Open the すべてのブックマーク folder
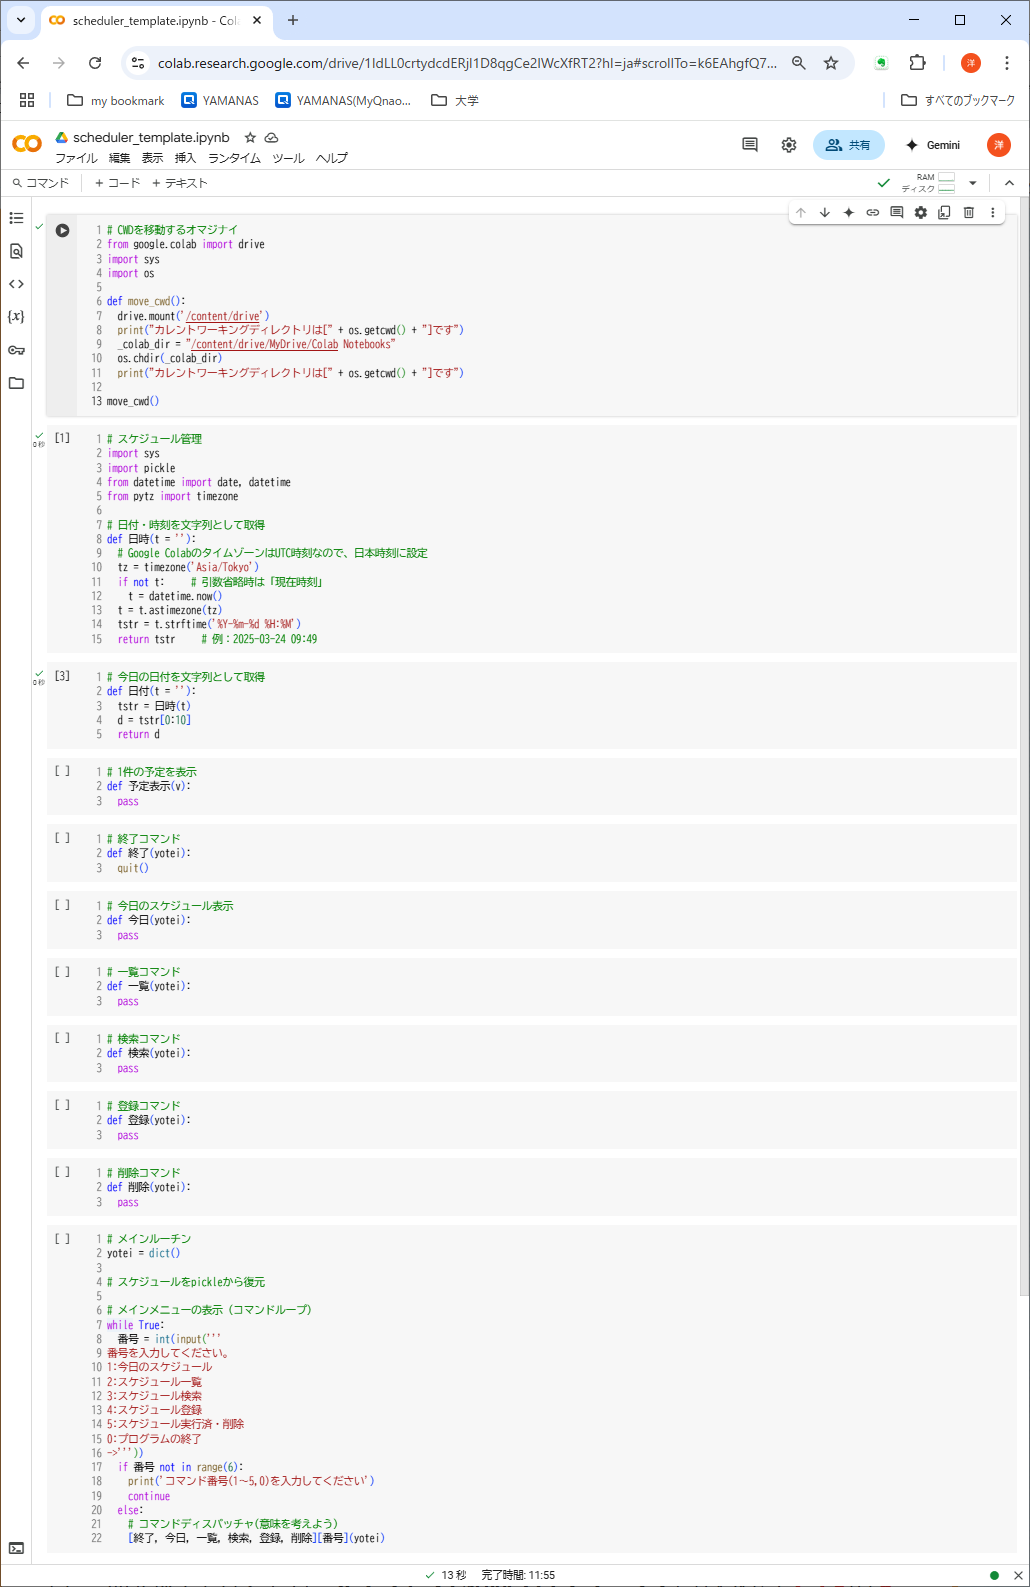This screenshot has height=1587, width=1030. [x=958, y=100]
